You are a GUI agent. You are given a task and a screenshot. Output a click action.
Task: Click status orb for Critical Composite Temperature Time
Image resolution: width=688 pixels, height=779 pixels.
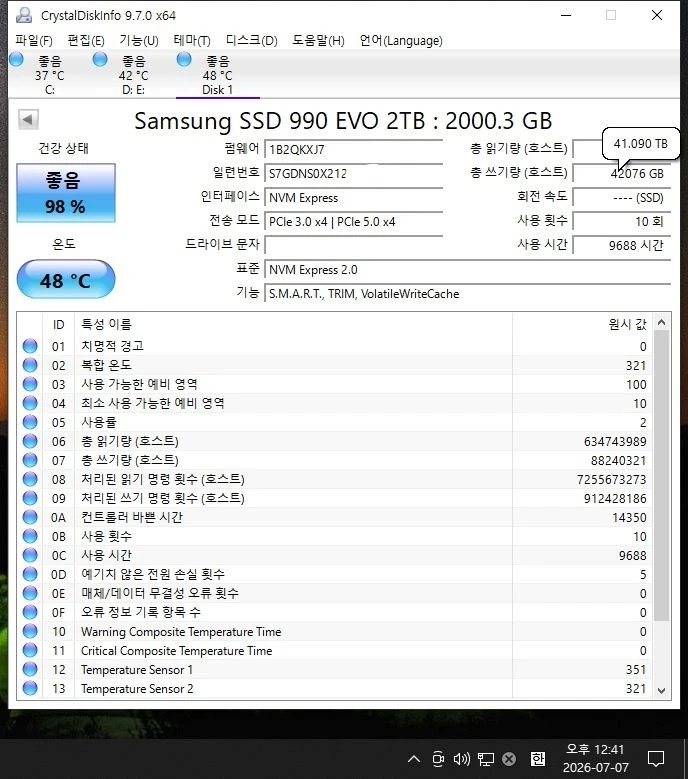[x=30, y=650]
